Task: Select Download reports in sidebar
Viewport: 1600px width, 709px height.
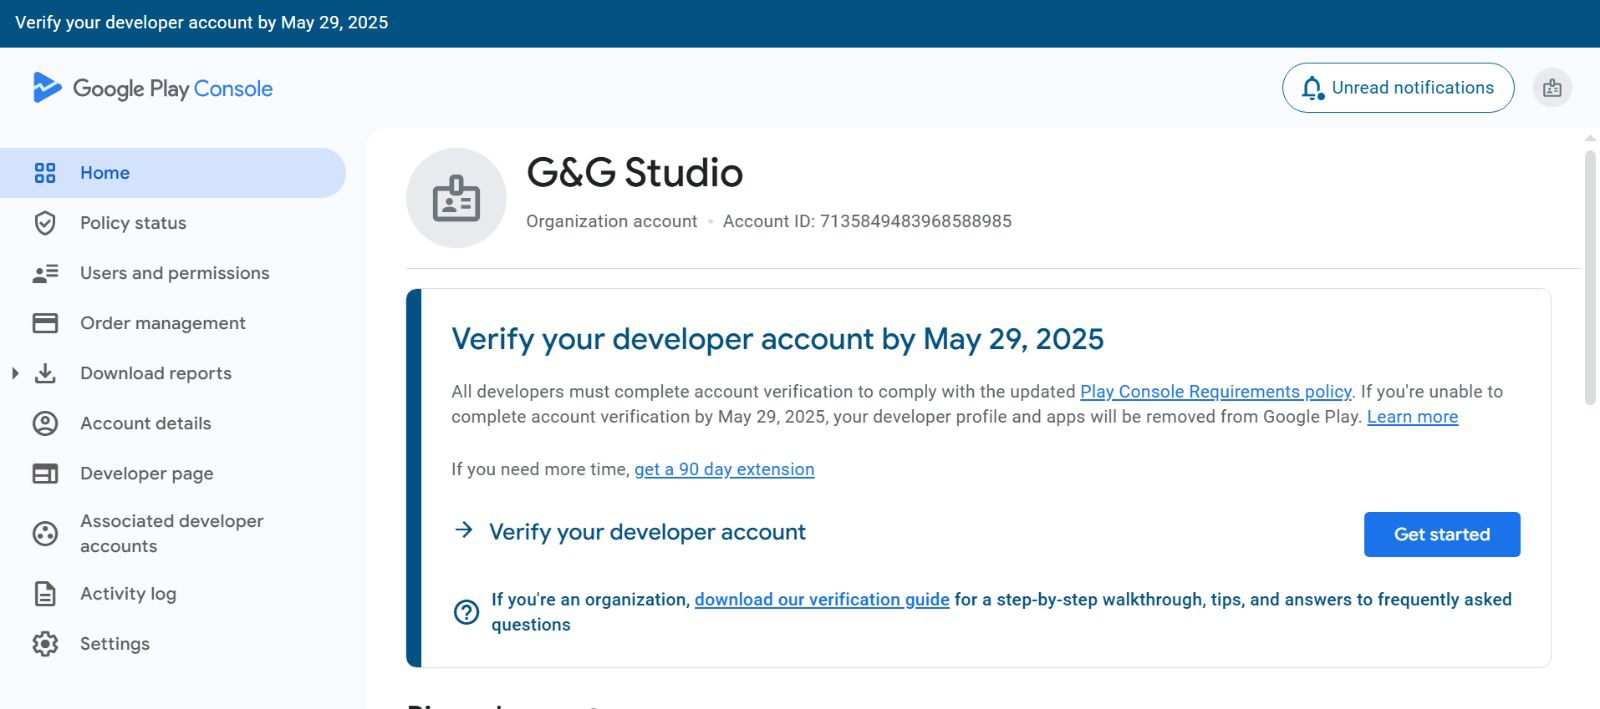Action: (x=172, y=373)
